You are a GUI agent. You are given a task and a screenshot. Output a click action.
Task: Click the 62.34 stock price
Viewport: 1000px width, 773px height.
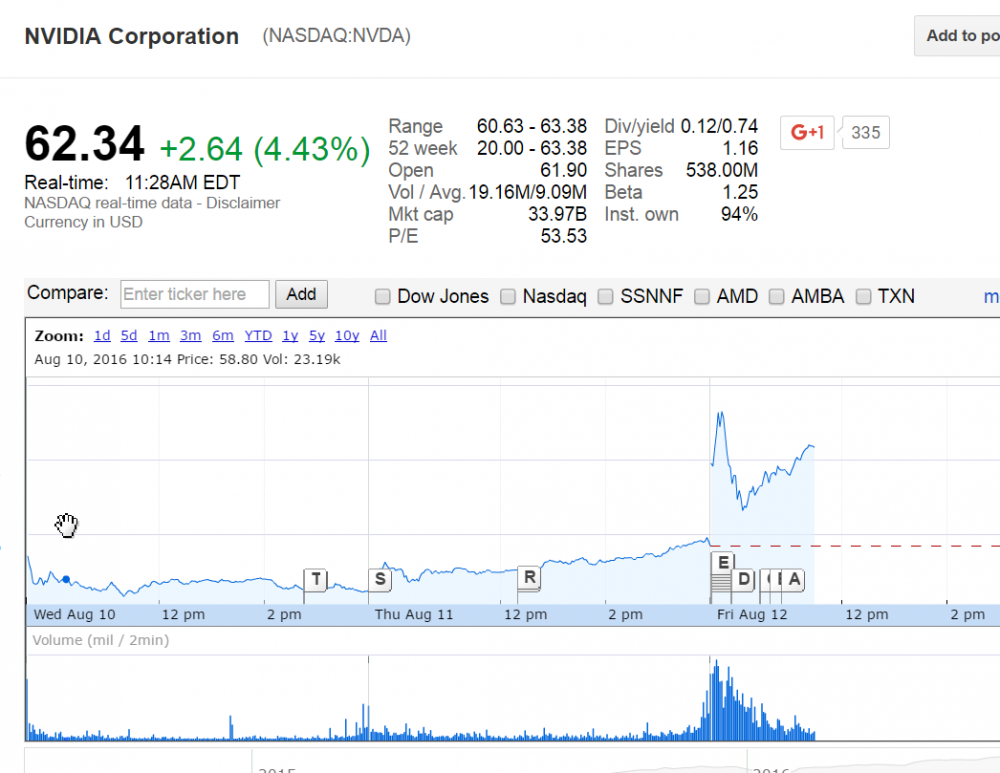84,144
